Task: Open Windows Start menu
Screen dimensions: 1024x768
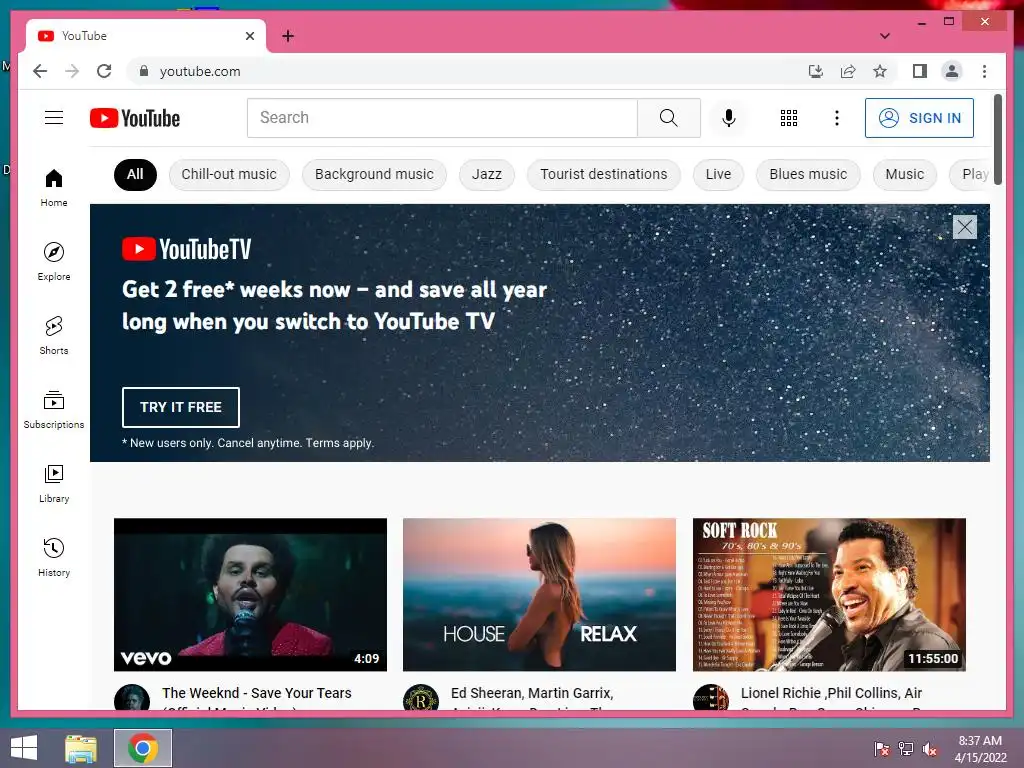Action: [24, 748]
